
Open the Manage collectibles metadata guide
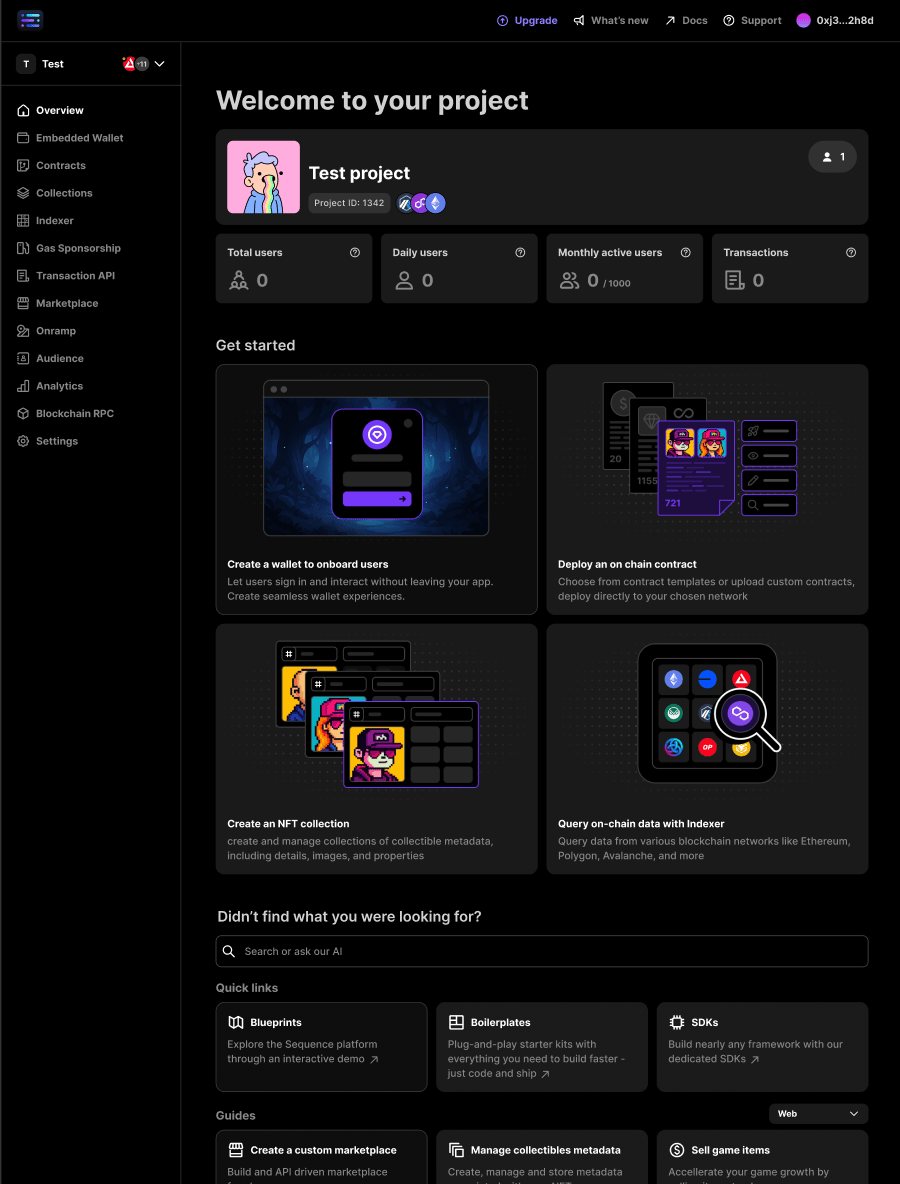542,1157
